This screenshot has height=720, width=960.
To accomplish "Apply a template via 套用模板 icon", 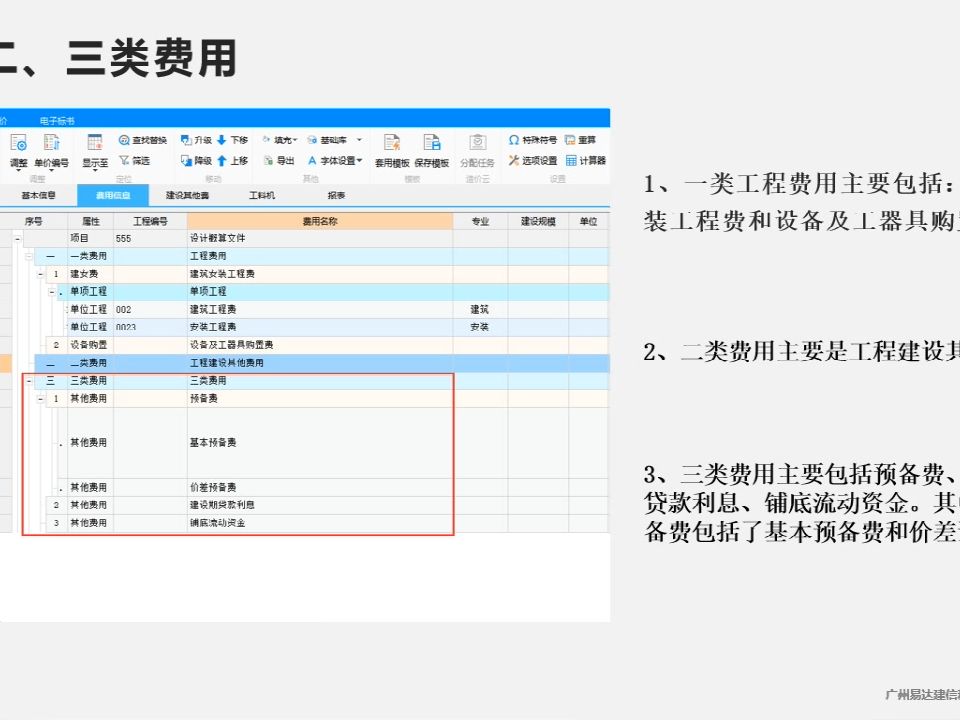I will click(391, 148).
